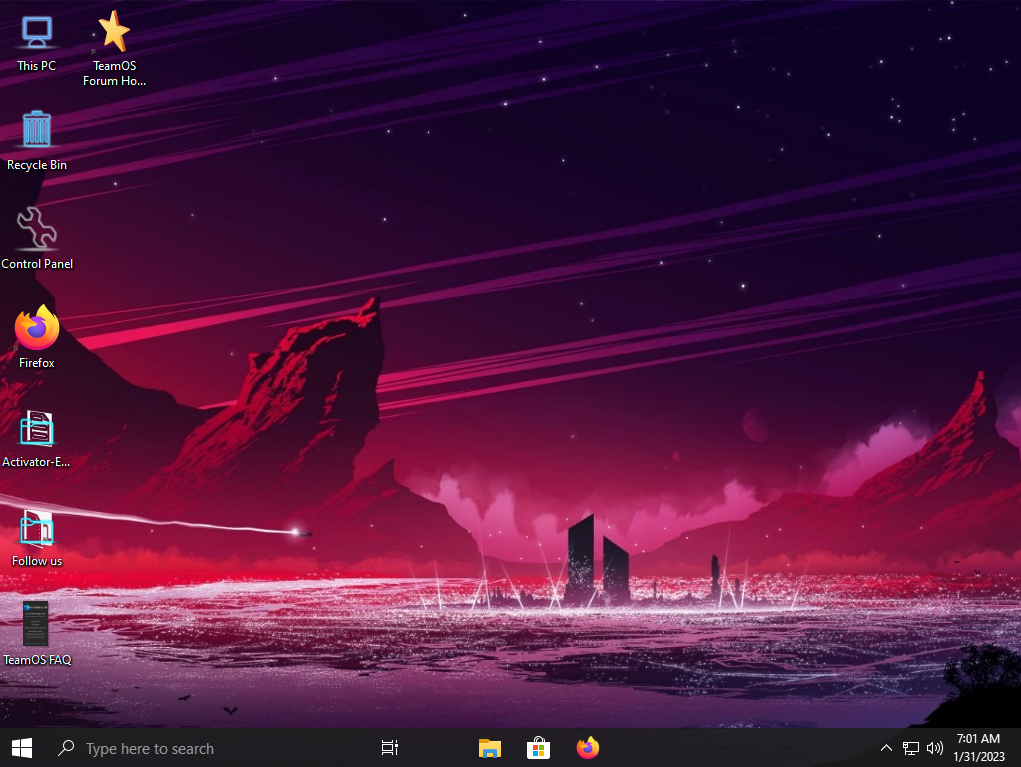
Task: Click the Show desktop sliver at the taskbar end
Action: pyautogui.click(x=1018, y=748)
